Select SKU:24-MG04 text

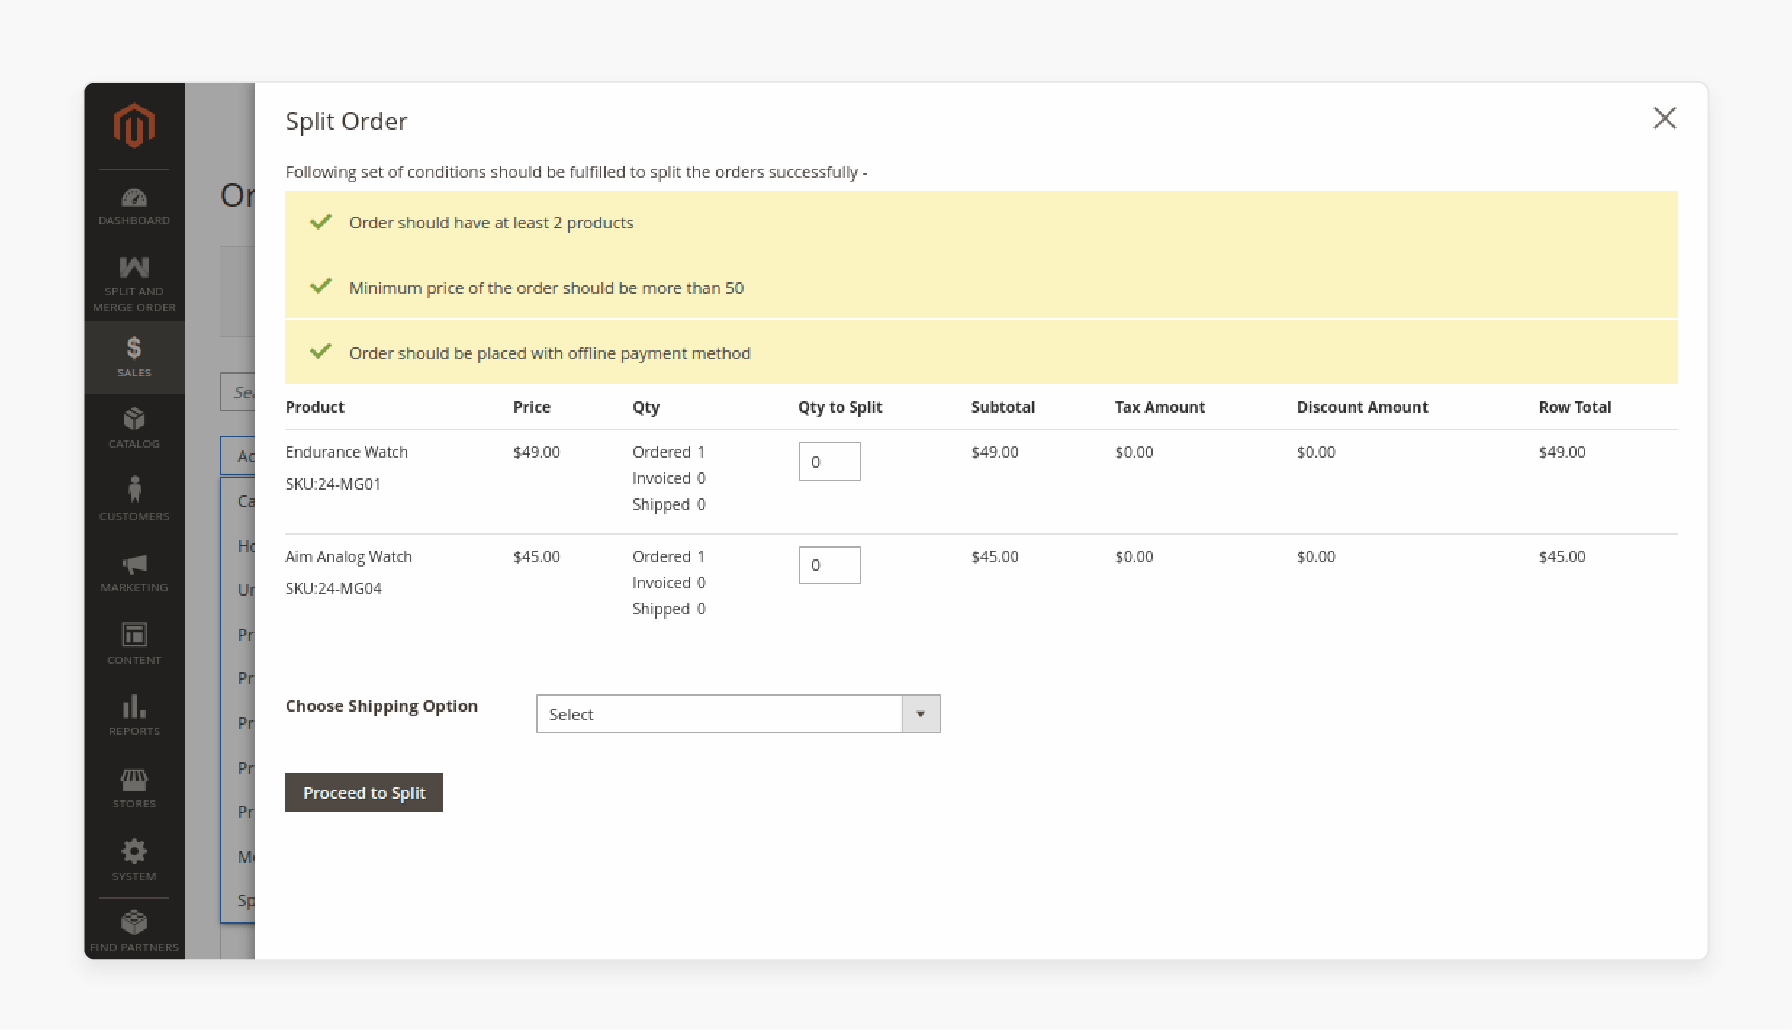click(334, 589)
